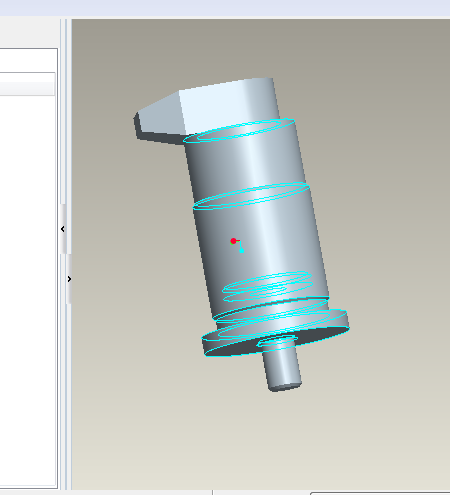This screenshot has height=495, width=450.
Task: Select the red spin center point on the model
Action: pos(233,241)
